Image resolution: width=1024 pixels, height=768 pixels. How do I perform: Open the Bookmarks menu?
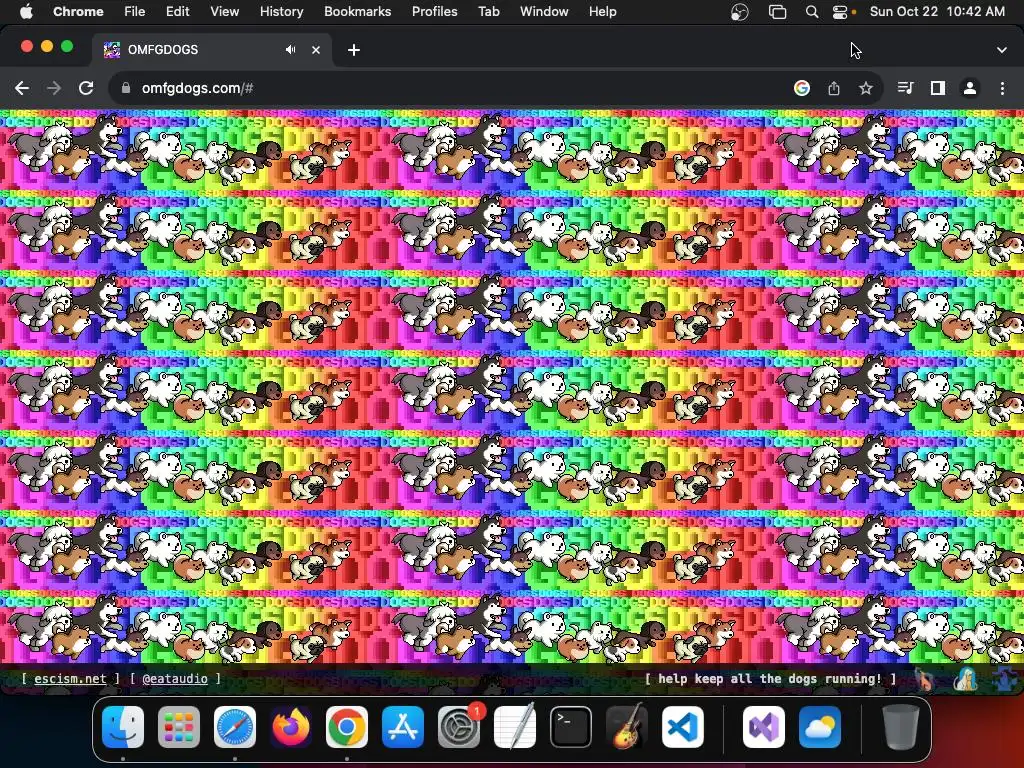[x=357, y=12]
